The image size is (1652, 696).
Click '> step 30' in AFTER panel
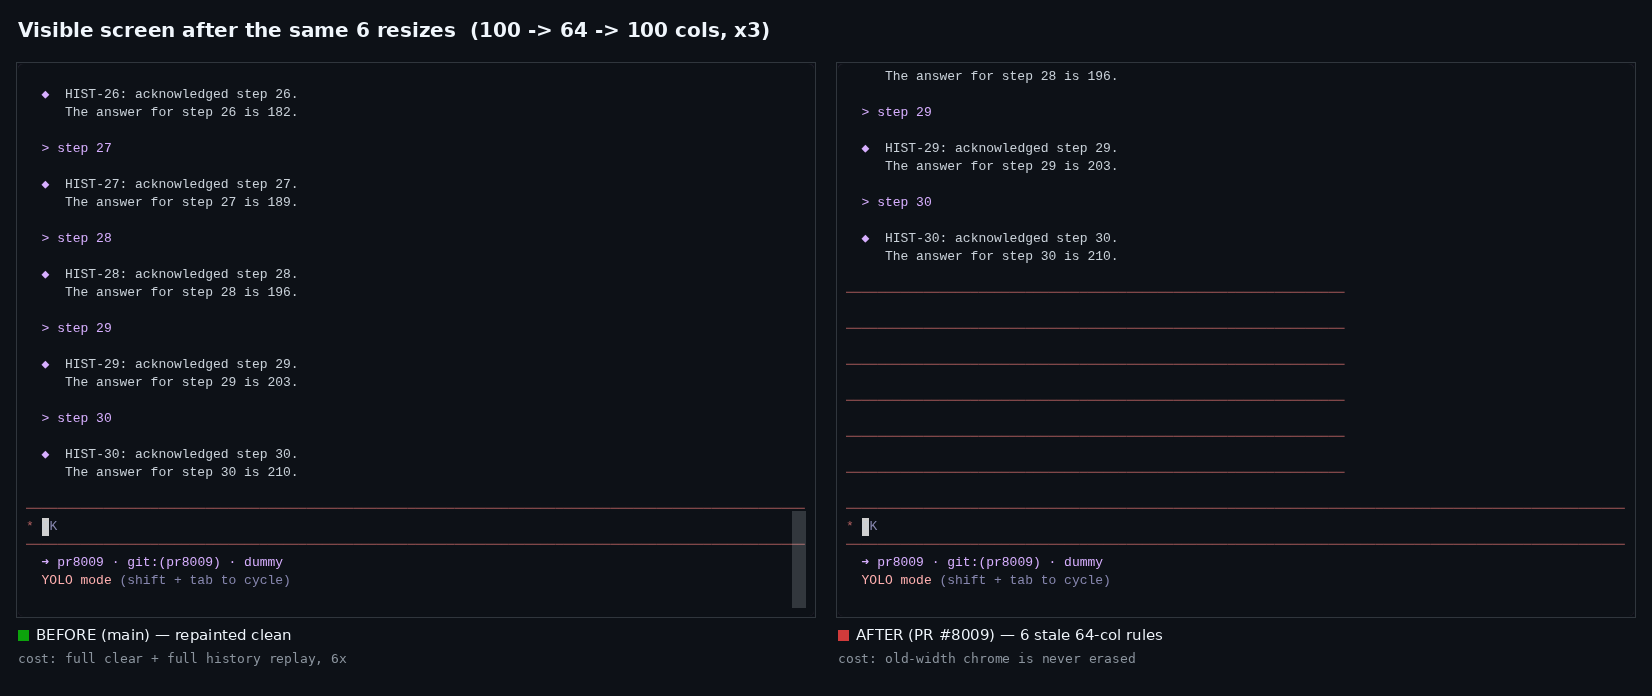(x=896, y=202)
